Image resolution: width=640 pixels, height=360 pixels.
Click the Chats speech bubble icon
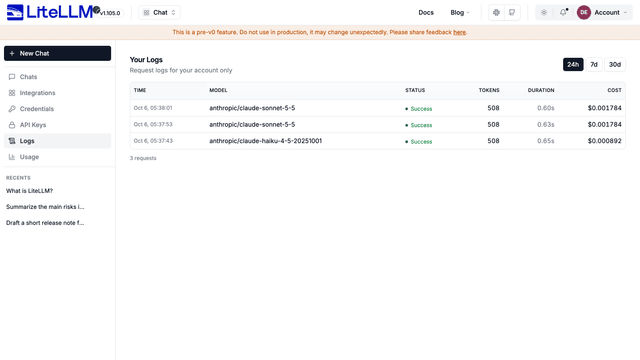(x=12, y=77)
